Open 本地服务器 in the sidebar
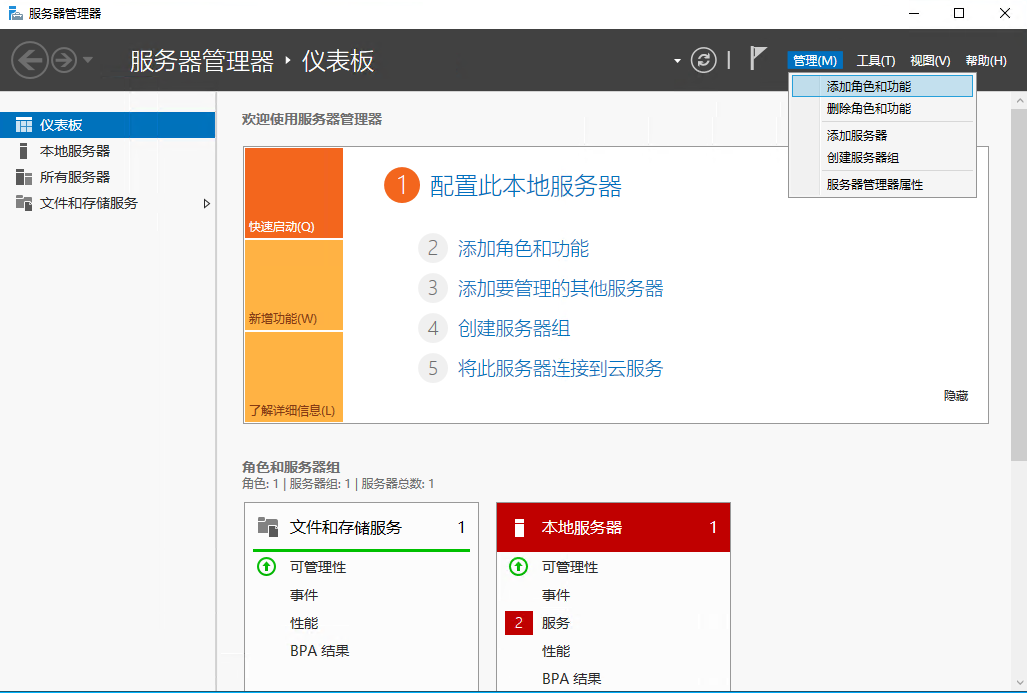 pyautogui.click(x=75, y=151)
